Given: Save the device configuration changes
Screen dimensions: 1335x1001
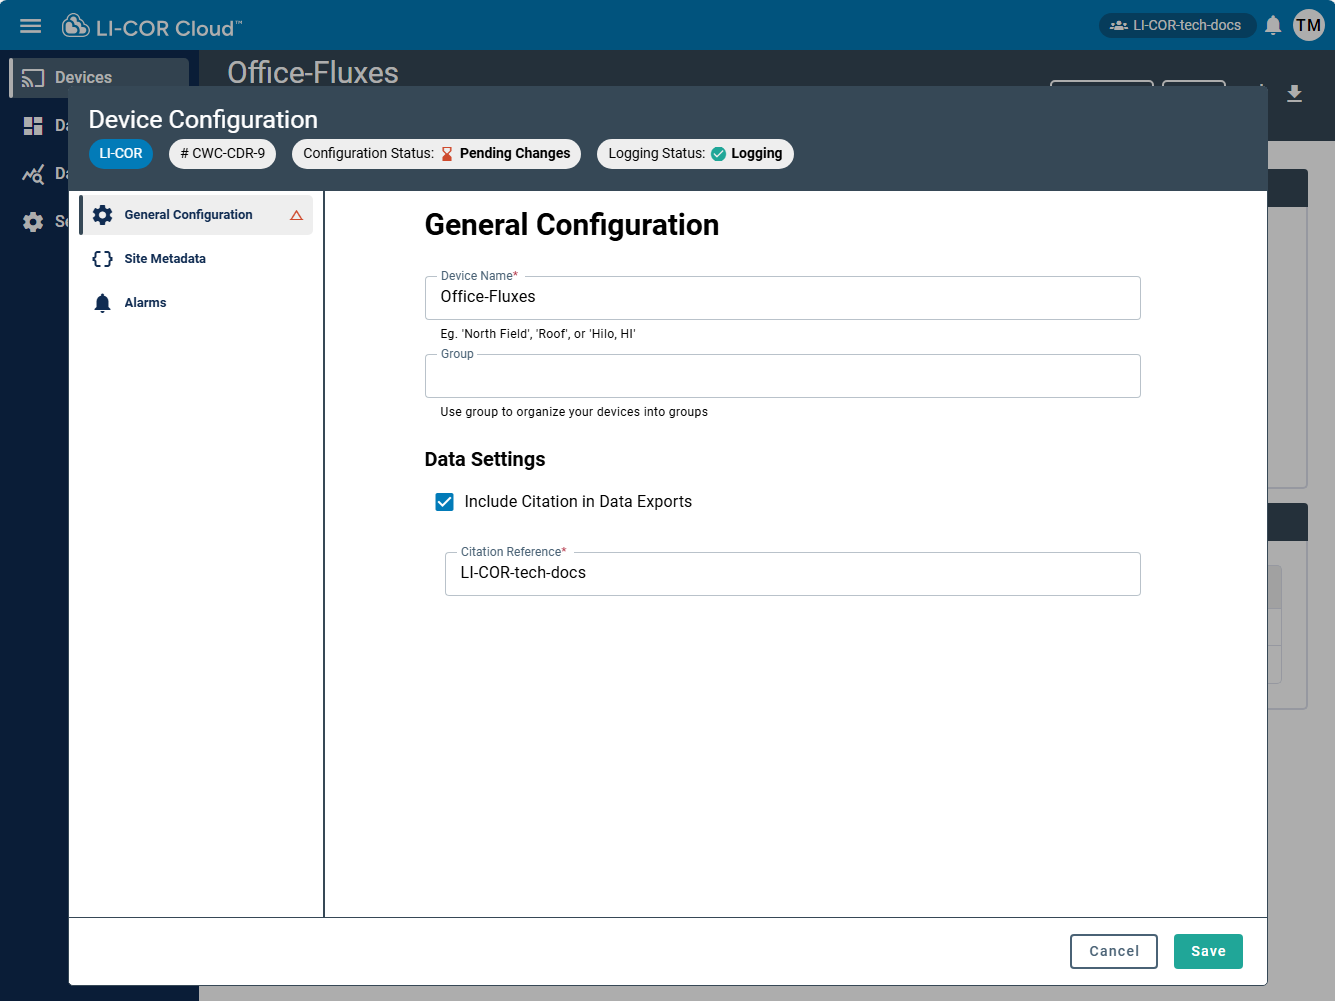Looking at the screenshot, I should click(x=1208, y=952).
